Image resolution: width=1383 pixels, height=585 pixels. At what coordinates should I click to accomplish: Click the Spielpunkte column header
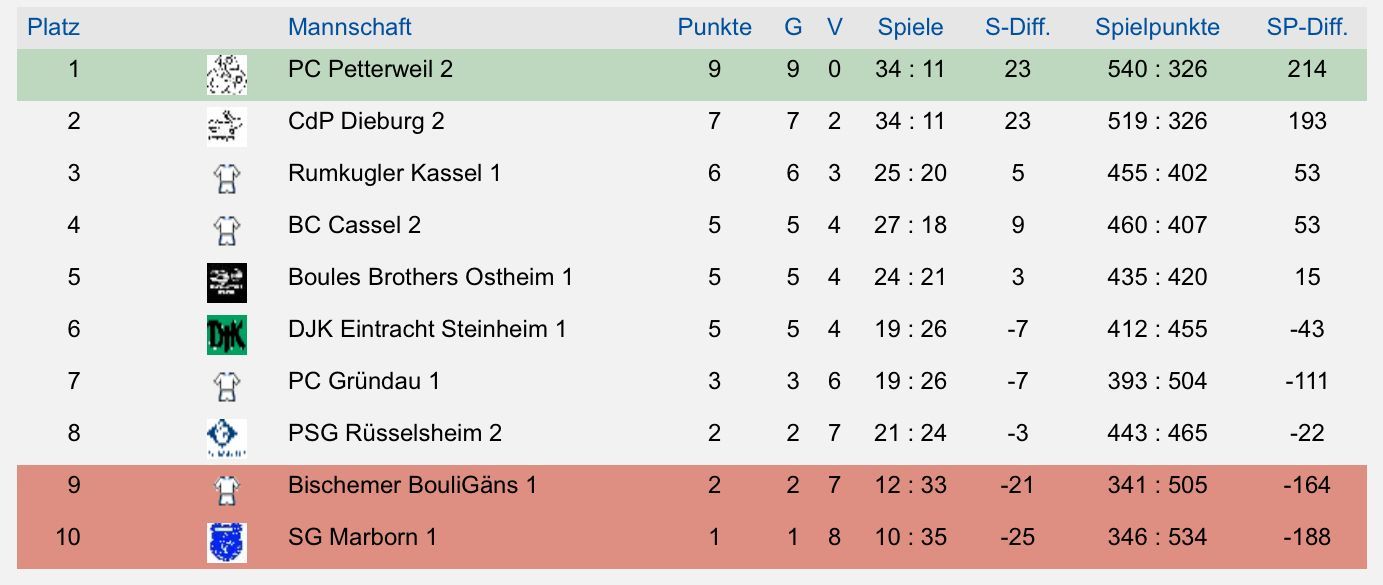pos(1157,27)
